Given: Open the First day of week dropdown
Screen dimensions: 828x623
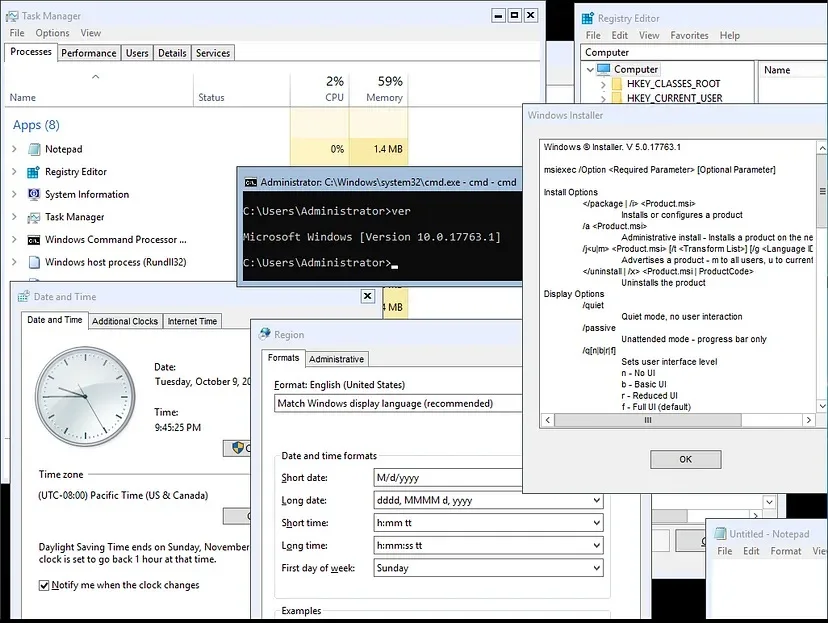Looking at the screenshot, I should 600,568.
